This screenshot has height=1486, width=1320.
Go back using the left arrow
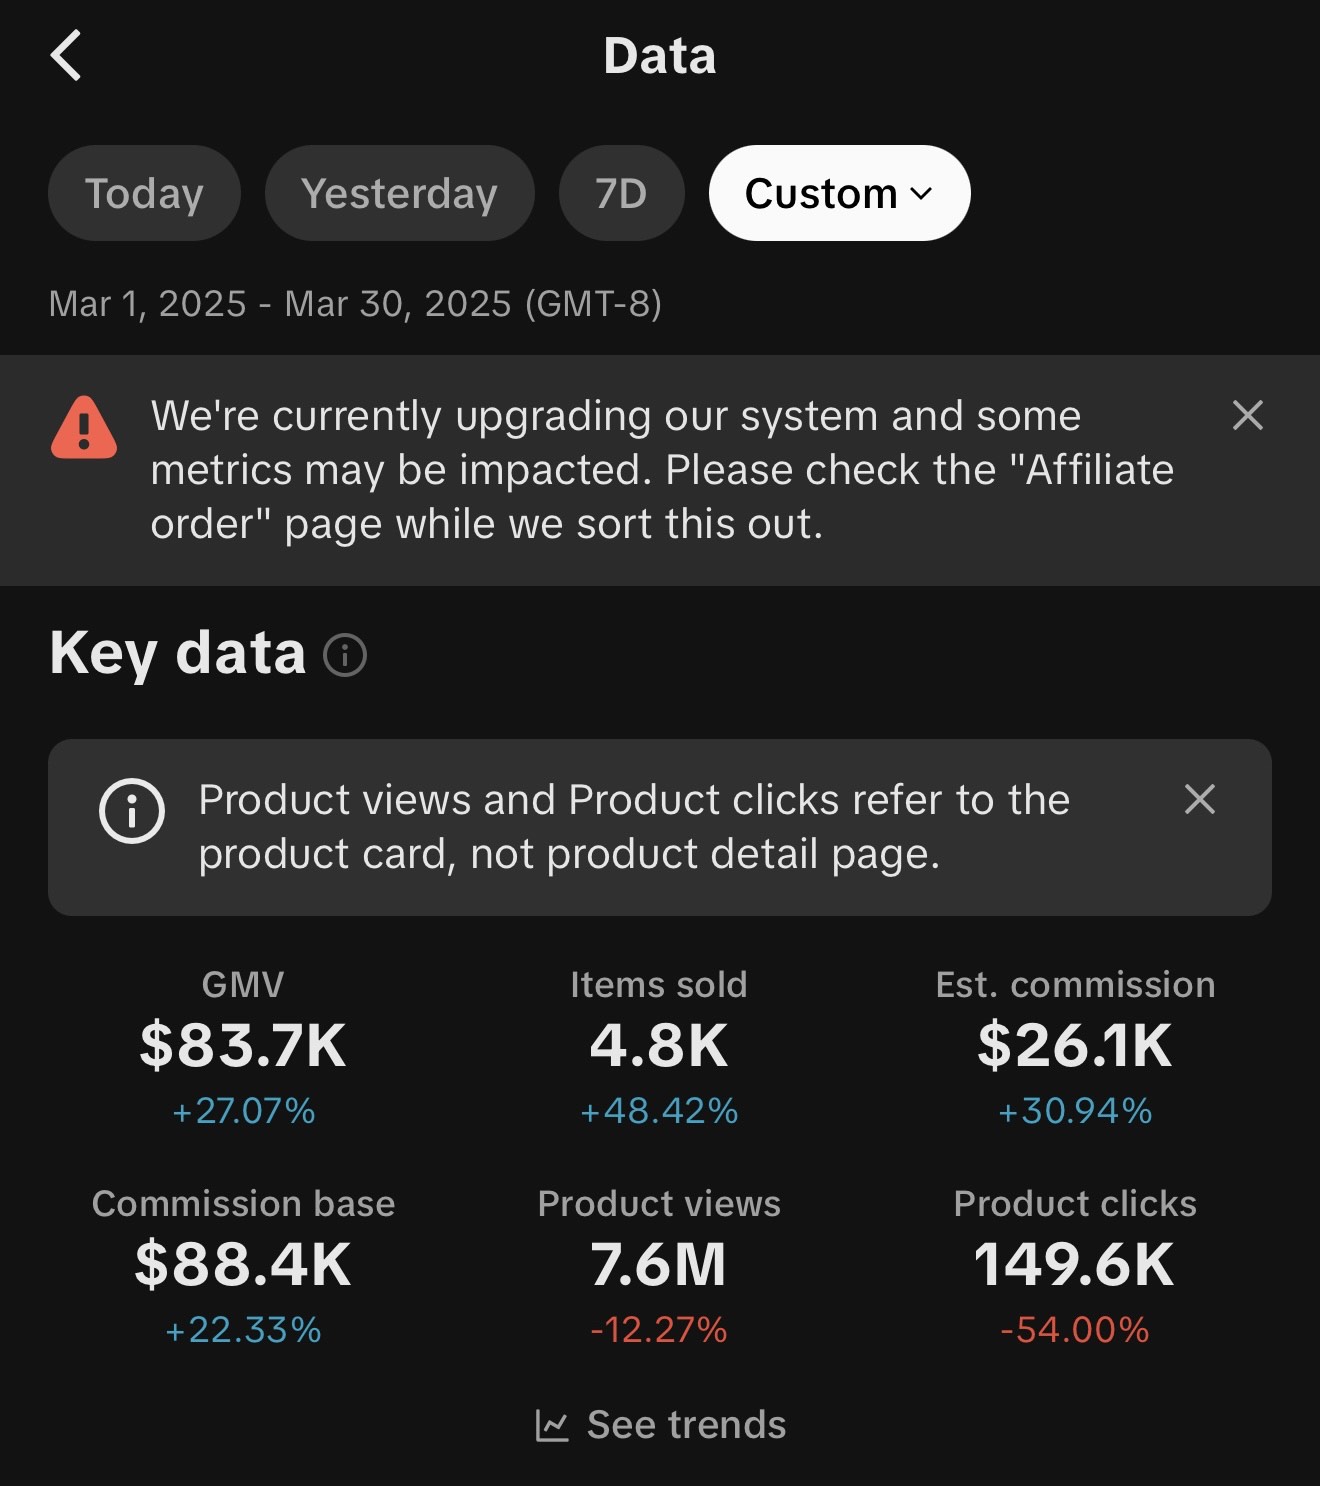point(66,55)
